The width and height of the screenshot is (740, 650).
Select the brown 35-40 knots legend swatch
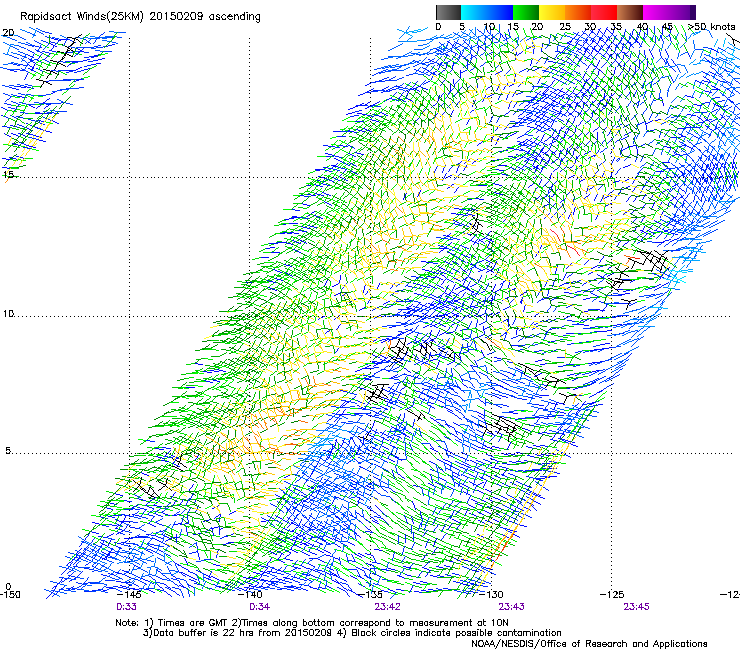tap(630, 12)
